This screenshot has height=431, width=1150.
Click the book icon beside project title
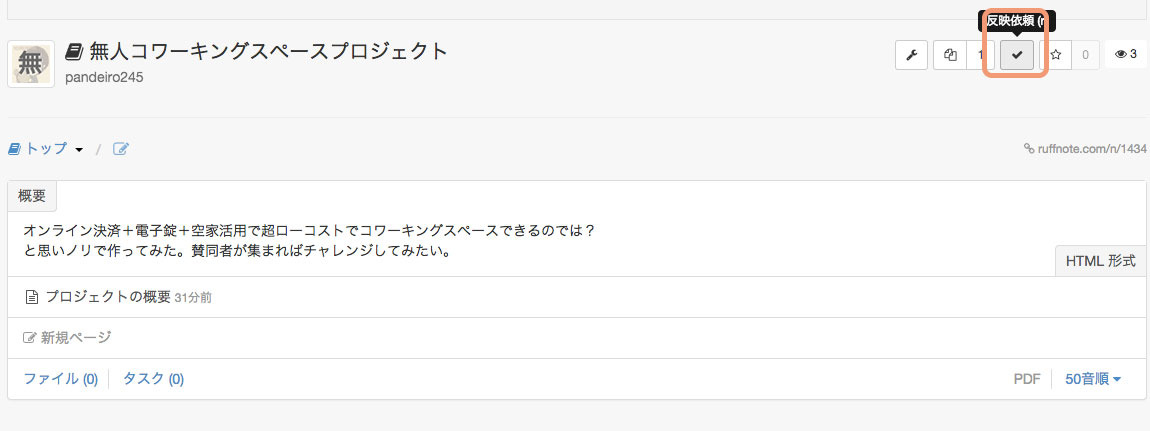tap(74, 51)
